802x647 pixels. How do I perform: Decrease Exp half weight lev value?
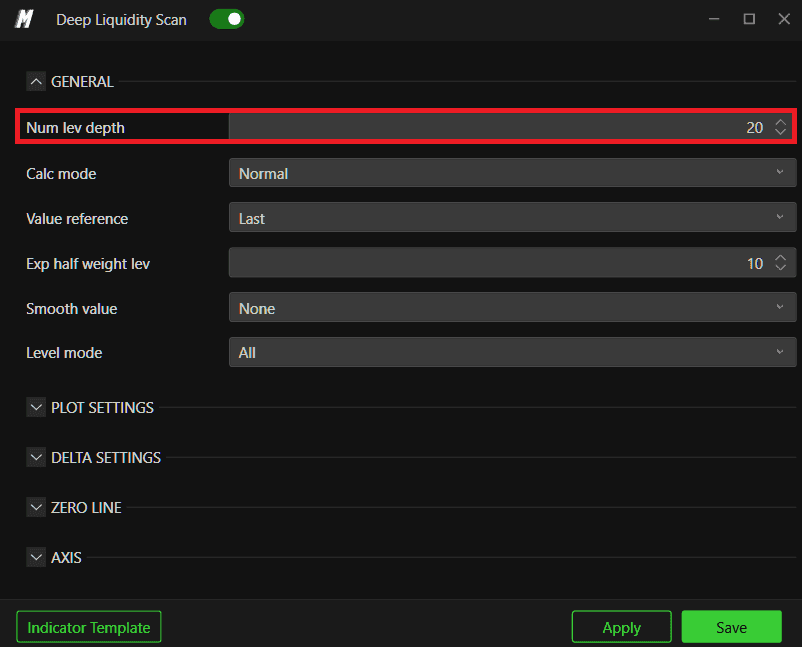781,267
